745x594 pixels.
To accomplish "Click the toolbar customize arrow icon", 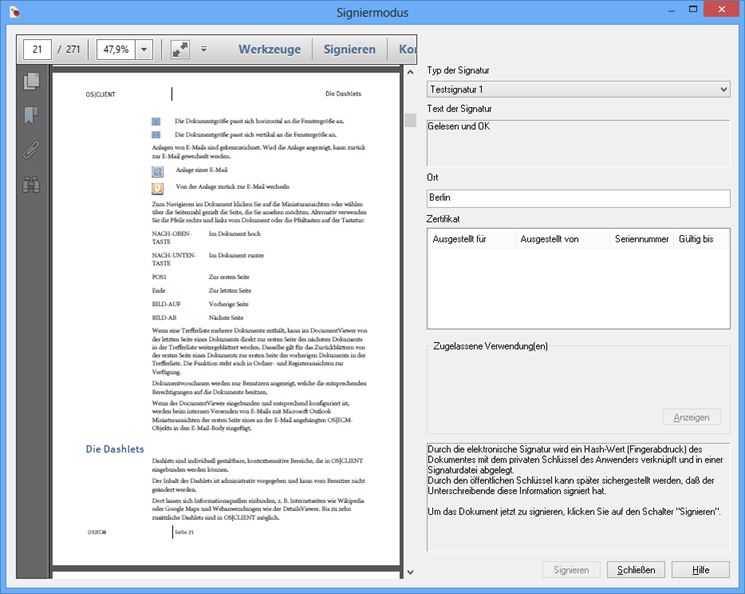I will click(203, 49).
